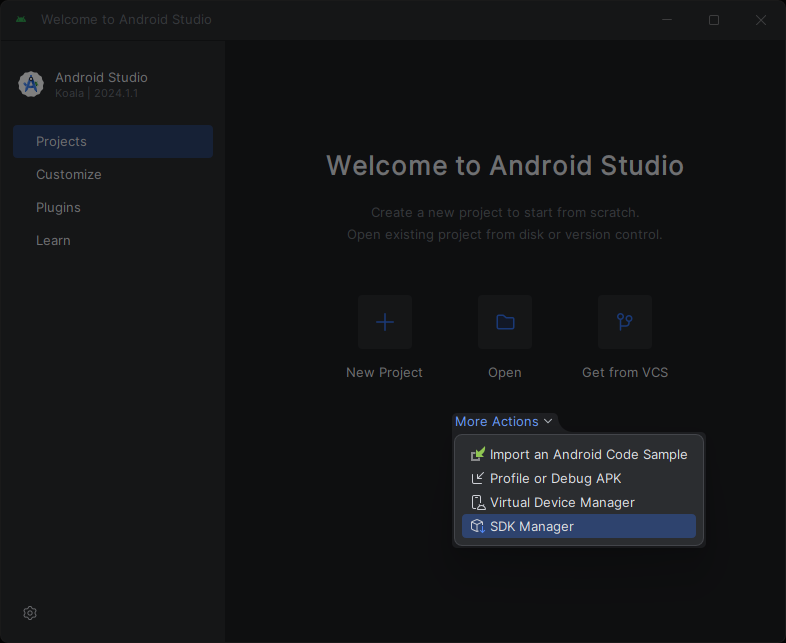Go to the Plugins tab

tap(113, 207)
